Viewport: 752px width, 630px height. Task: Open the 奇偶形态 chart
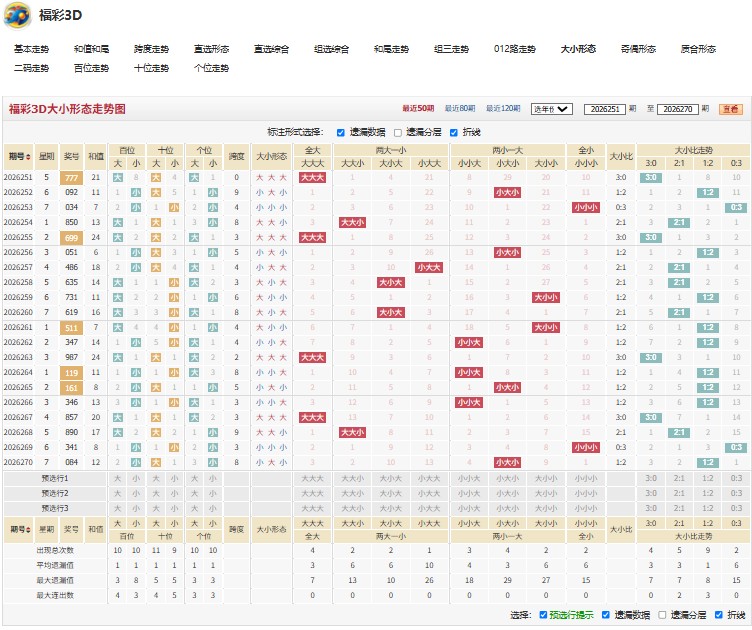point(638,49)
